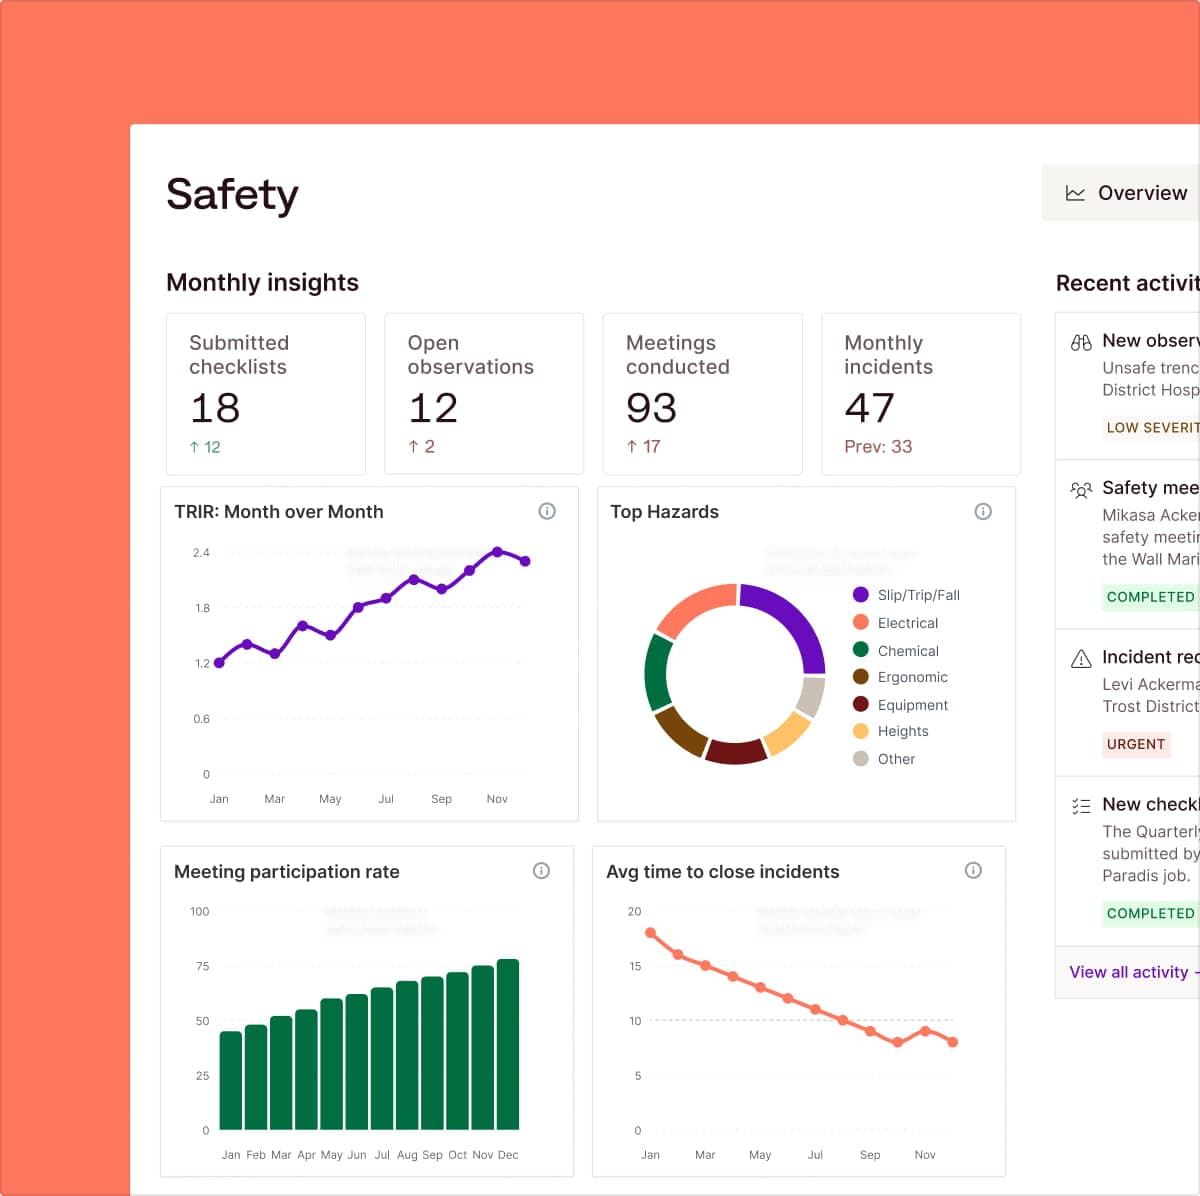Click the URGENT status badge
This screenshot has width=1200, height=1196.
1136,744
